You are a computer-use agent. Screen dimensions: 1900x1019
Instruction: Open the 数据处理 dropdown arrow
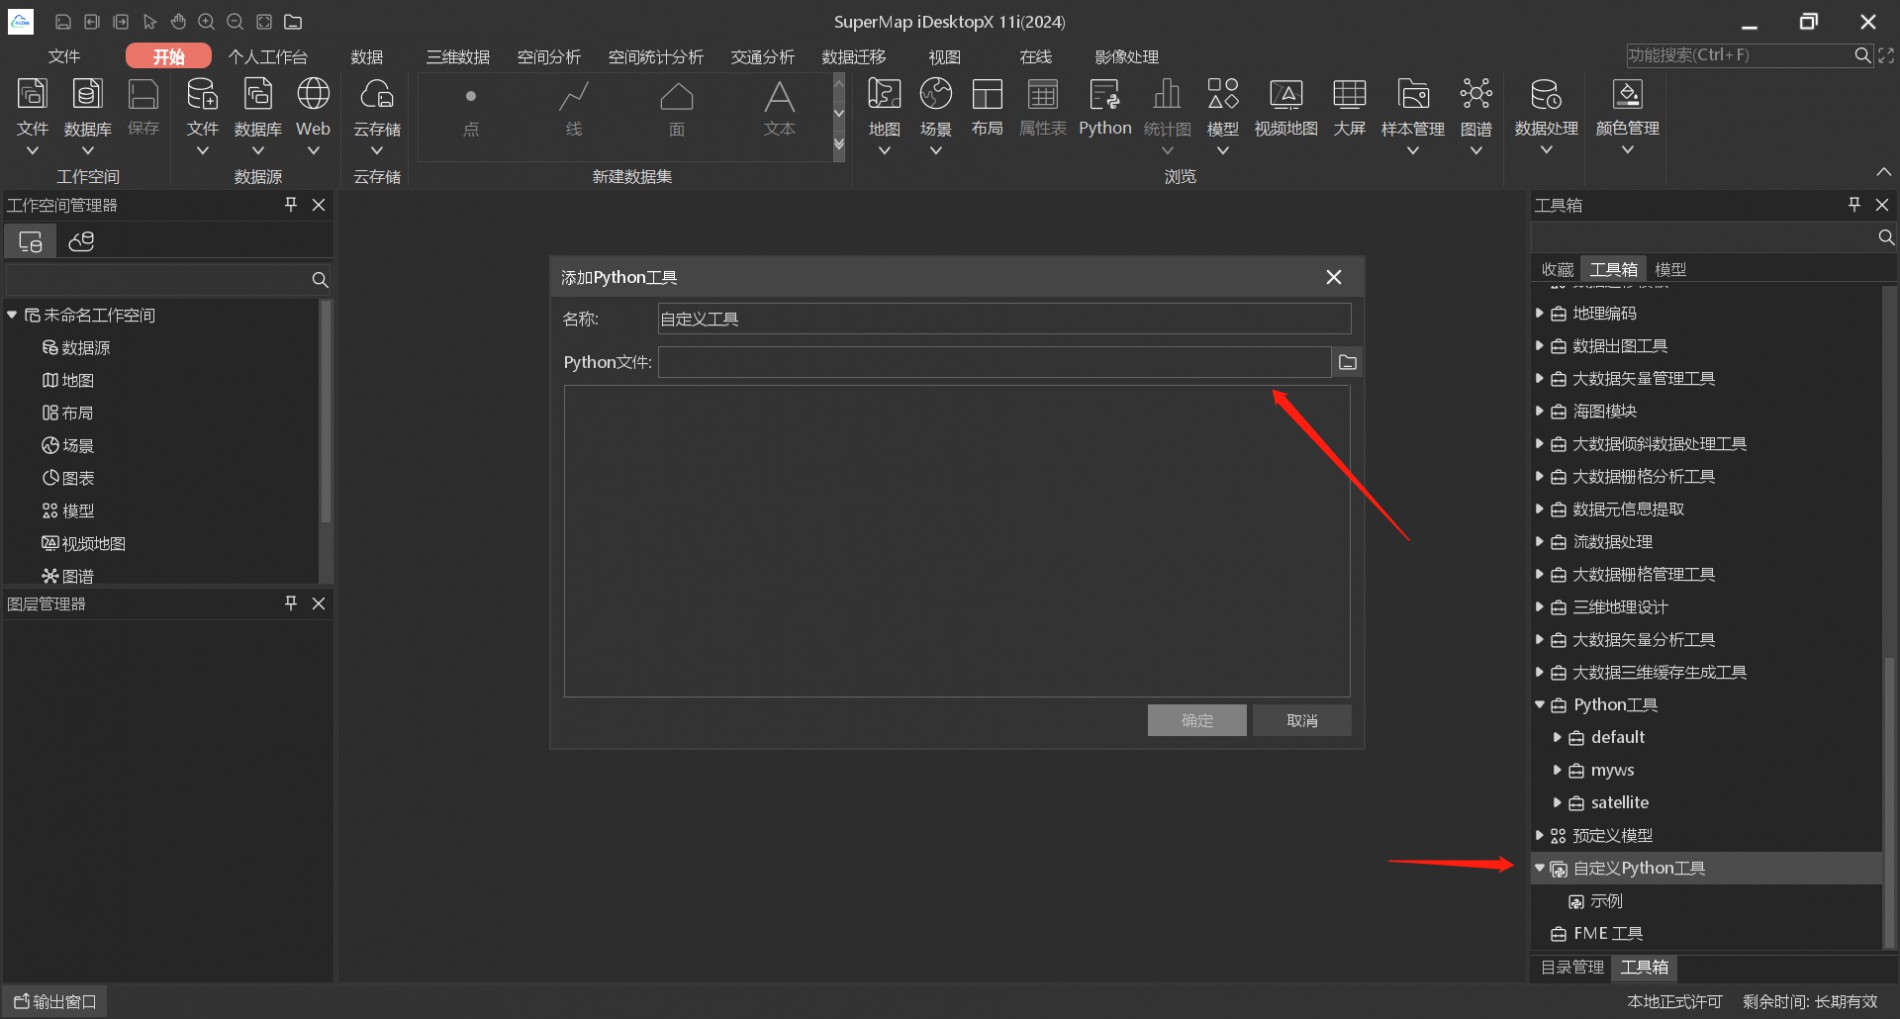1546,150
